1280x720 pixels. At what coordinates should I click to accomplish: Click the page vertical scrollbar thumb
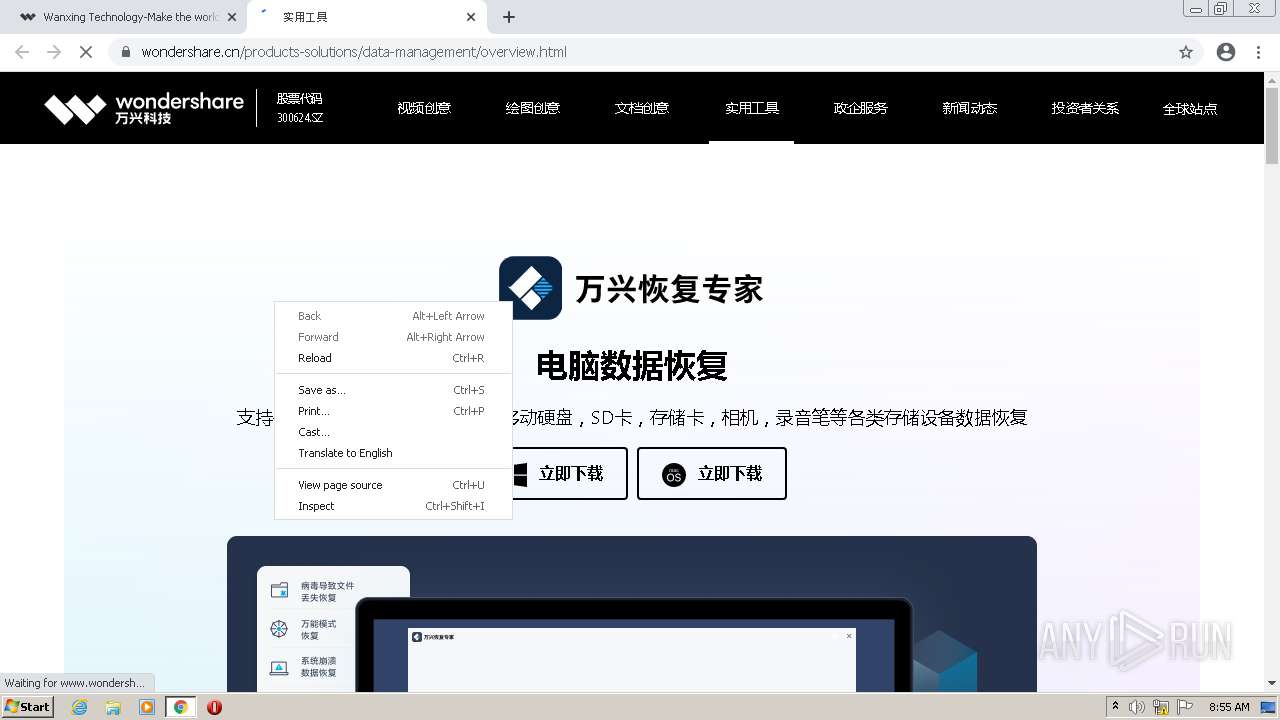click(1272, 125)
